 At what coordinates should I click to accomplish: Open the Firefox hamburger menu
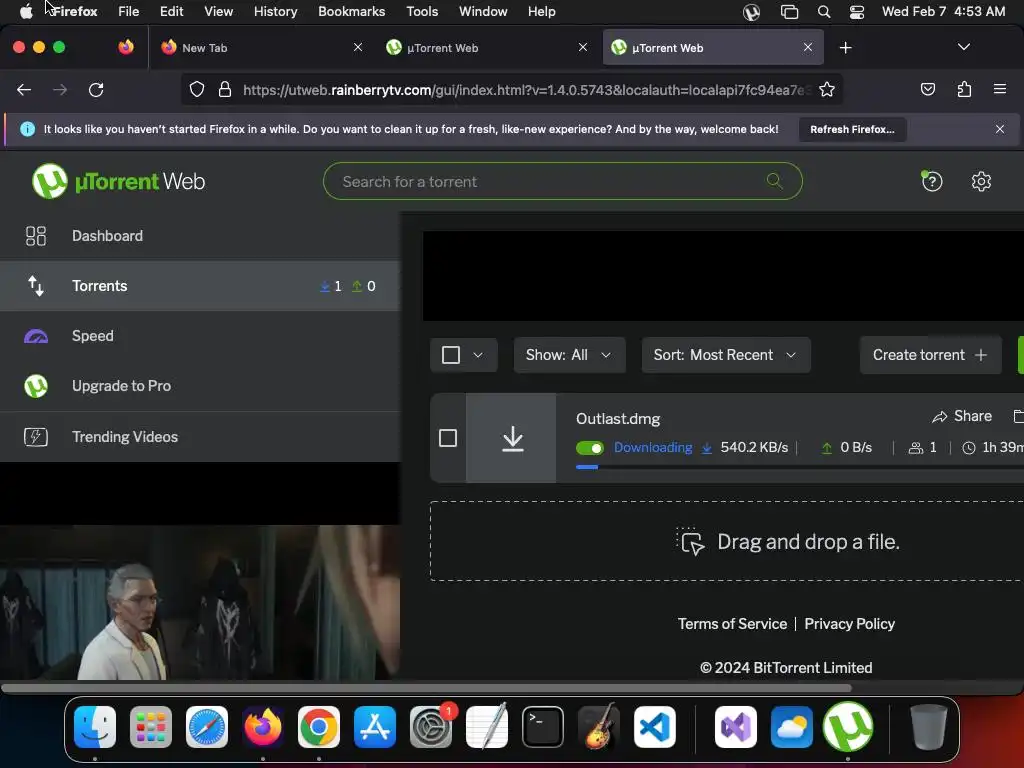tap(999, 89)
